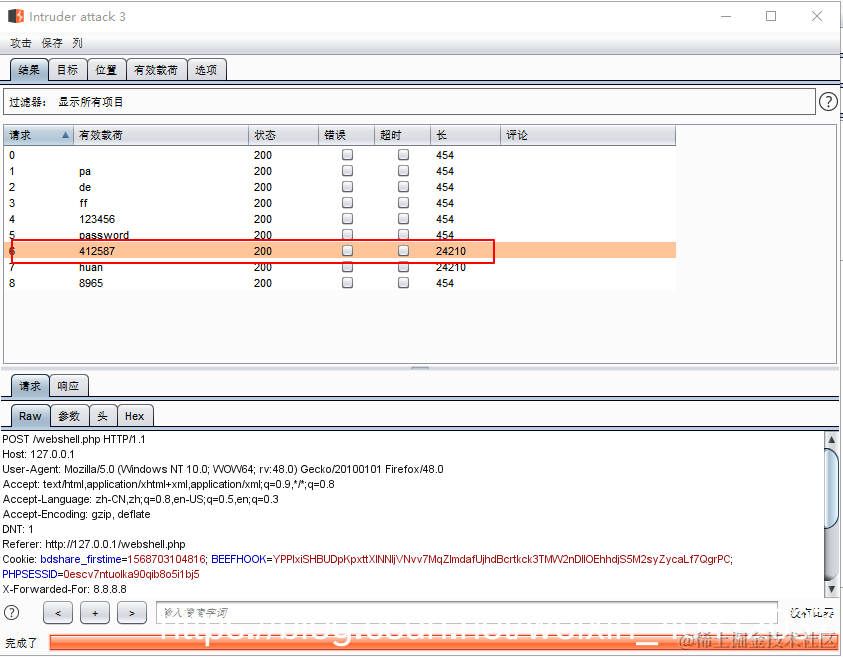843x657 pixels.
Task: Toggle the 错误 checkbox in request 0 row
Action: coord(347,155)
